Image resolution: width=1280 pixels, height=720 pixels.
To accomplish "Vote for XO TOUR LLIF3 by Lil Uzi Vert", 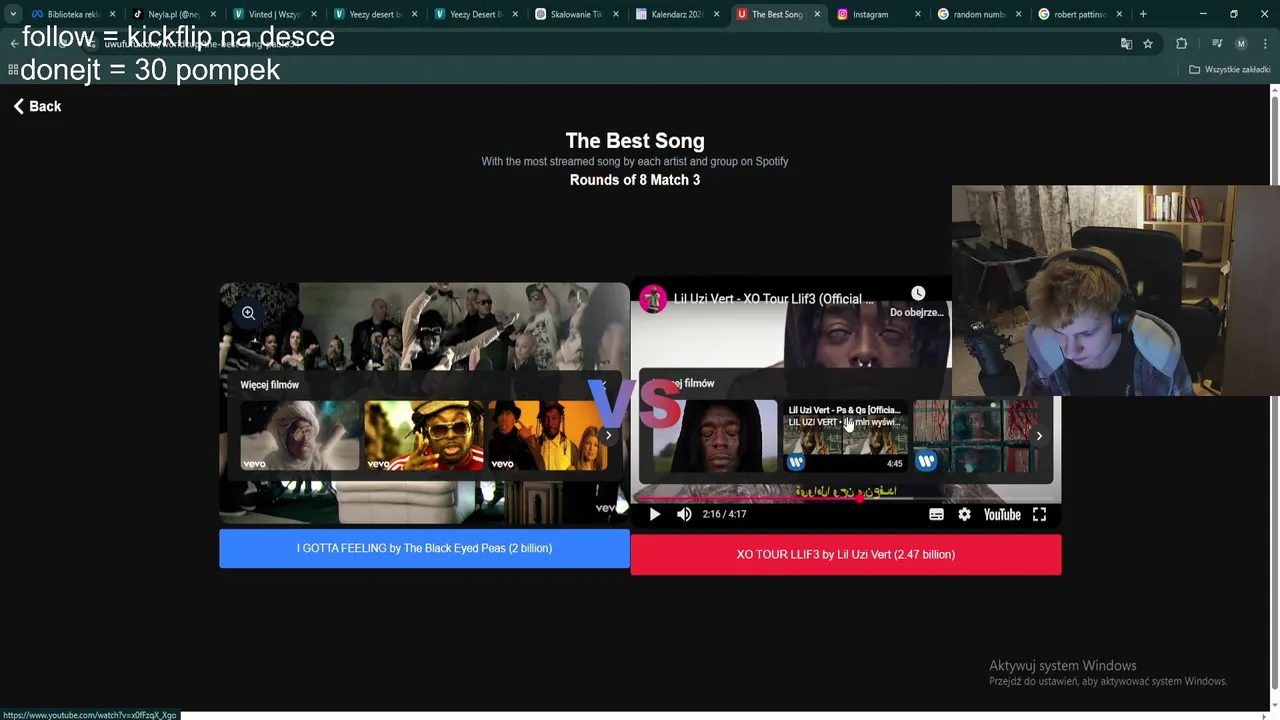I will 846,554.
